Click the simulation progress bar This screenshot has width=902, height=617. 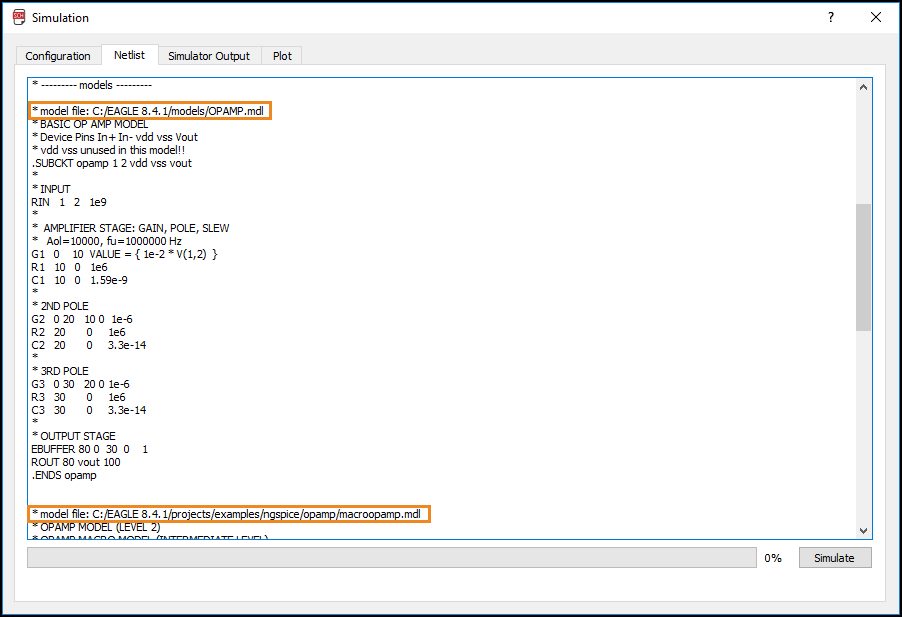click(x=392, y=558)
